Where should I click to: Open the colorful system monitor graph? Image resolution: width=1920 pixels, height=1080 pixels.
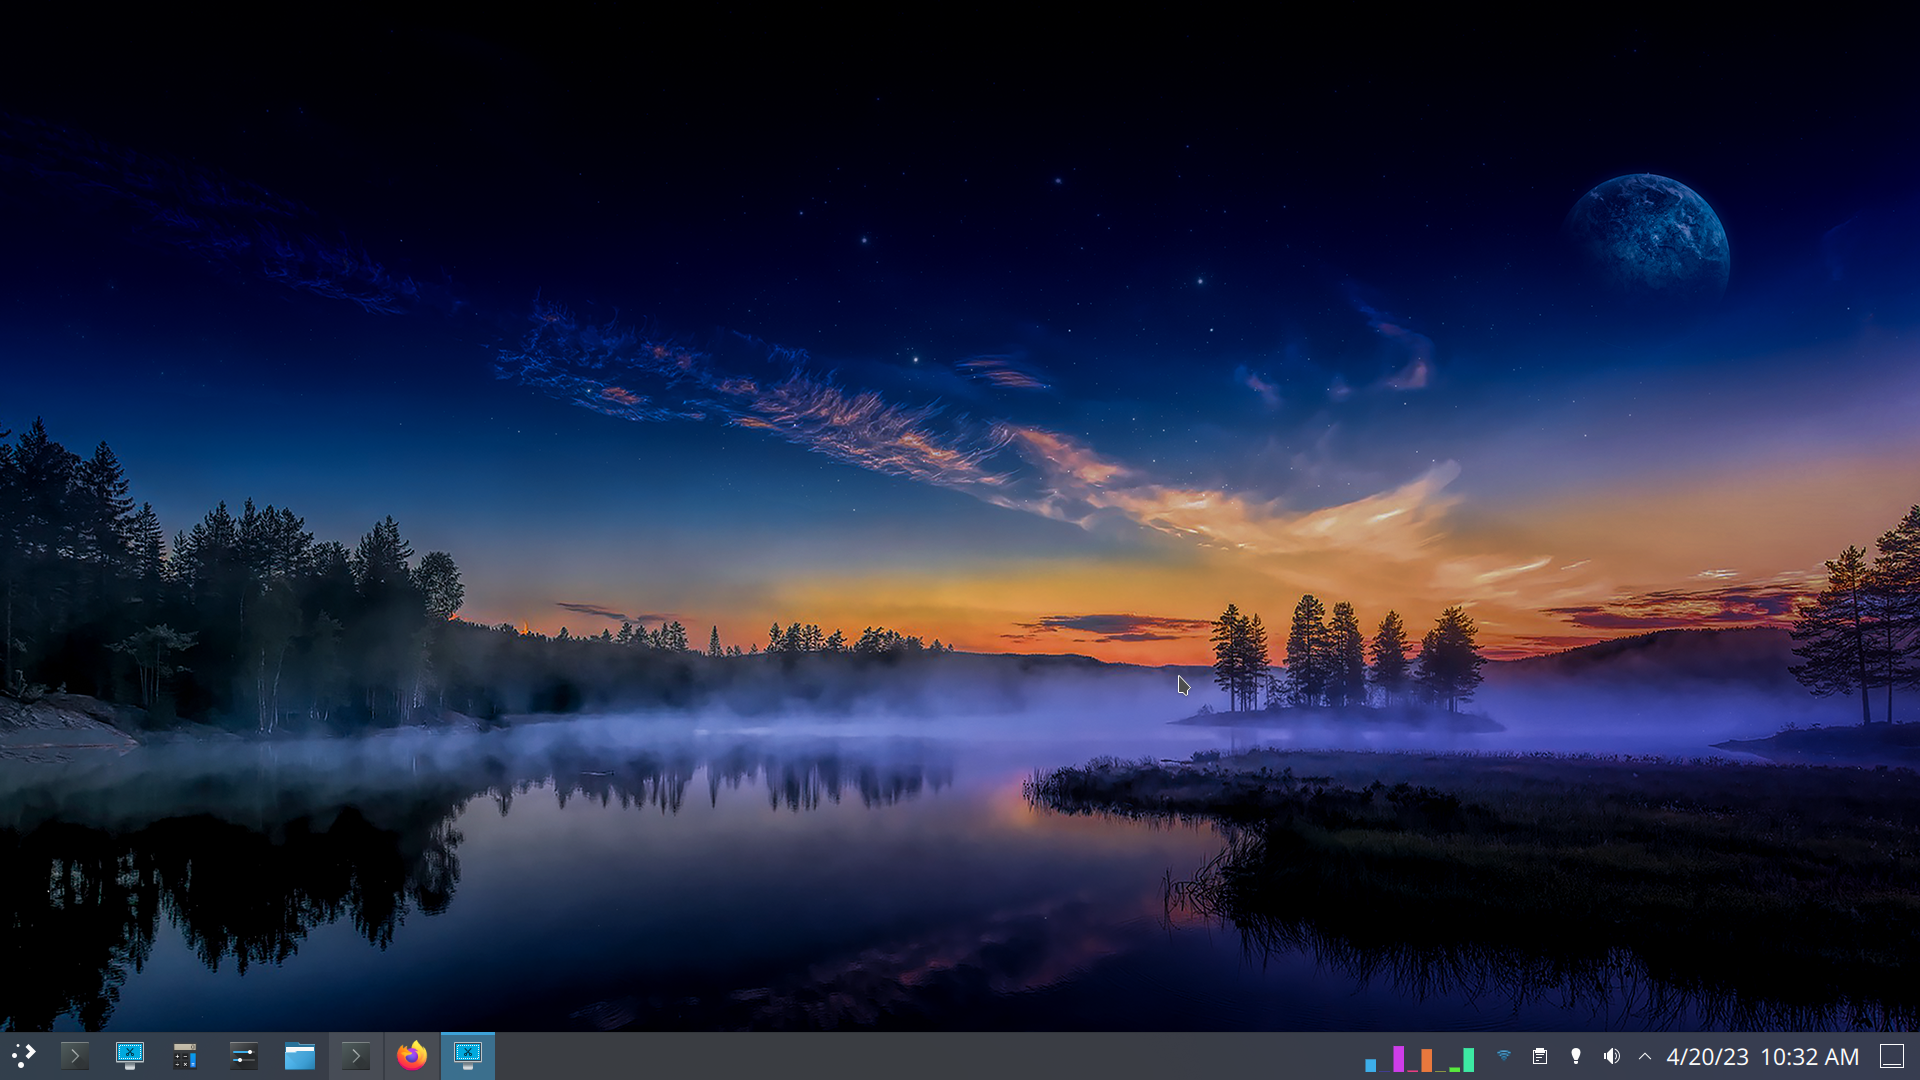1420,1058
